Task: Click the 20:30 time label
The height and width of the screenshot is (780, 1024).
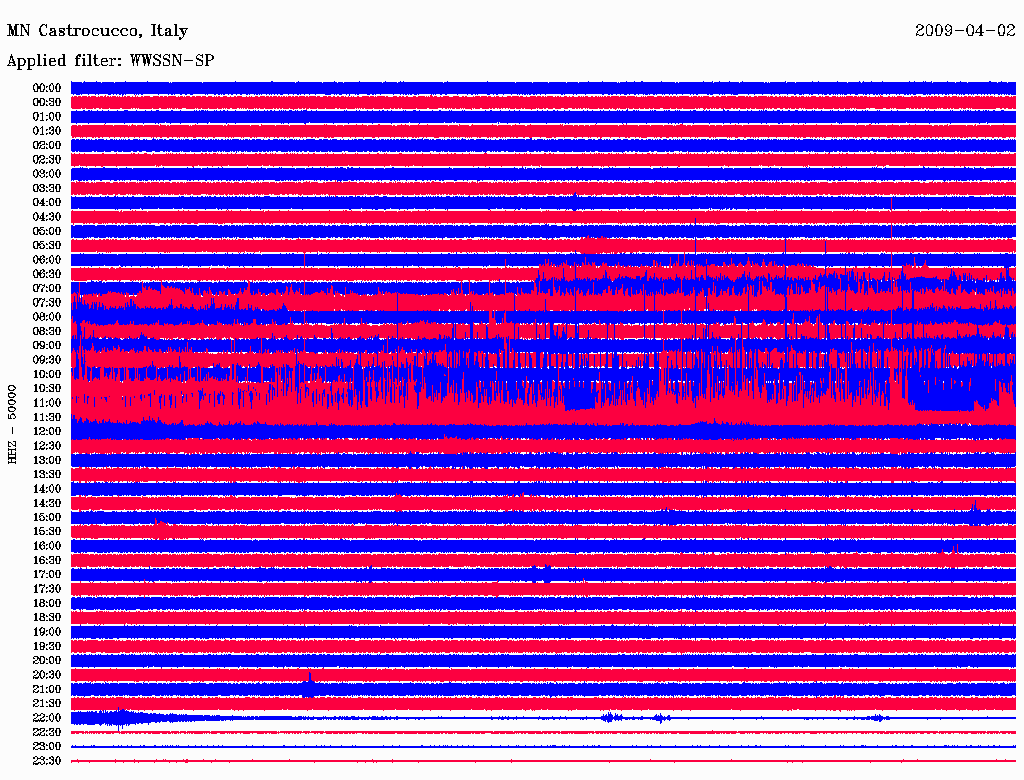Action: 47,675
